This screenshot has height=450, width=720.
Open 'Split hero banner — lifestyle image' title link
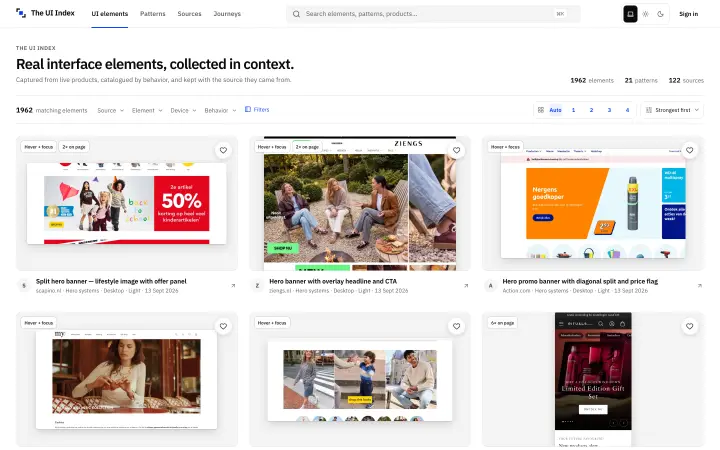[x=111, y=281]
